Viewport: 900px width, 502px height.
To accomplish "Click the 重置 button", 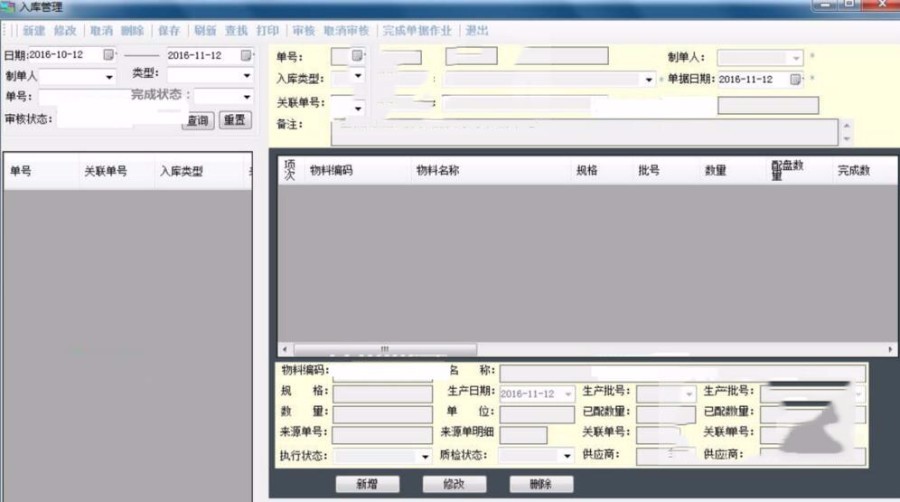I will point(235,120).
